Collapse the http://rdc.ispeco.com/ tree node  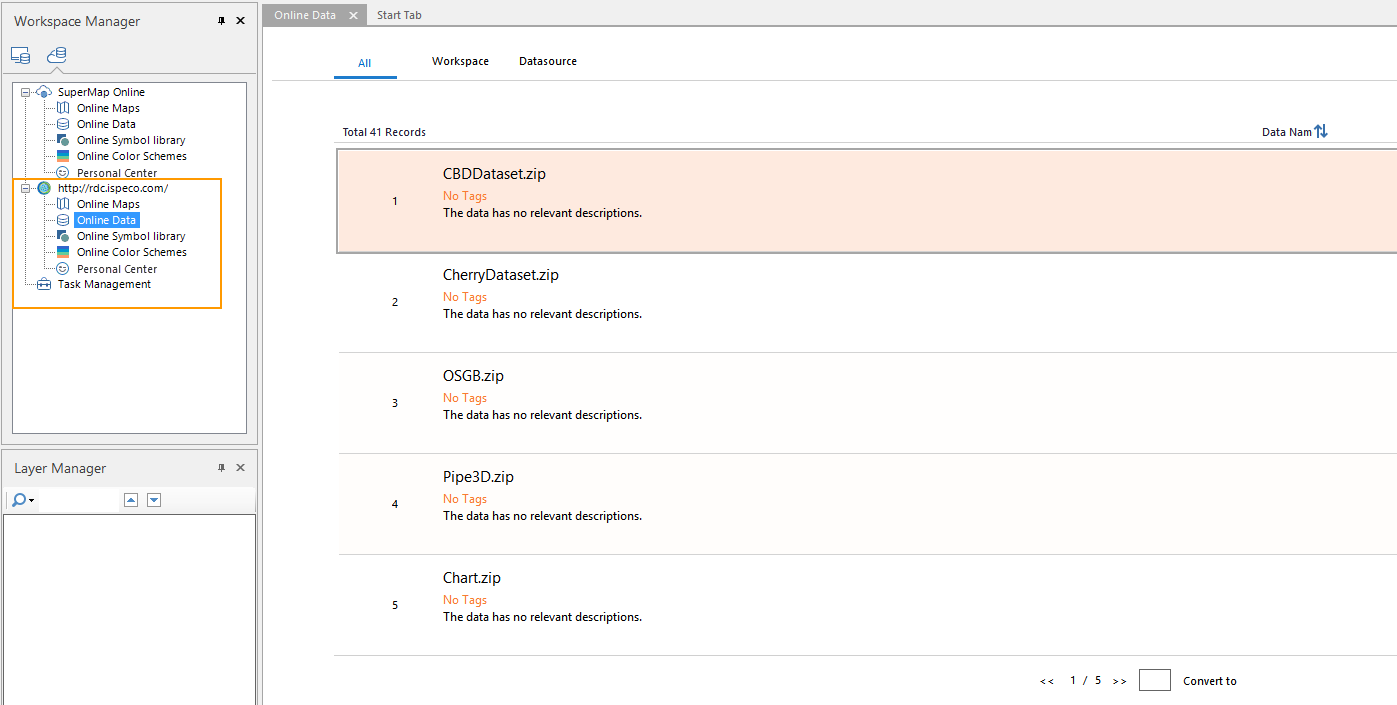25,188
